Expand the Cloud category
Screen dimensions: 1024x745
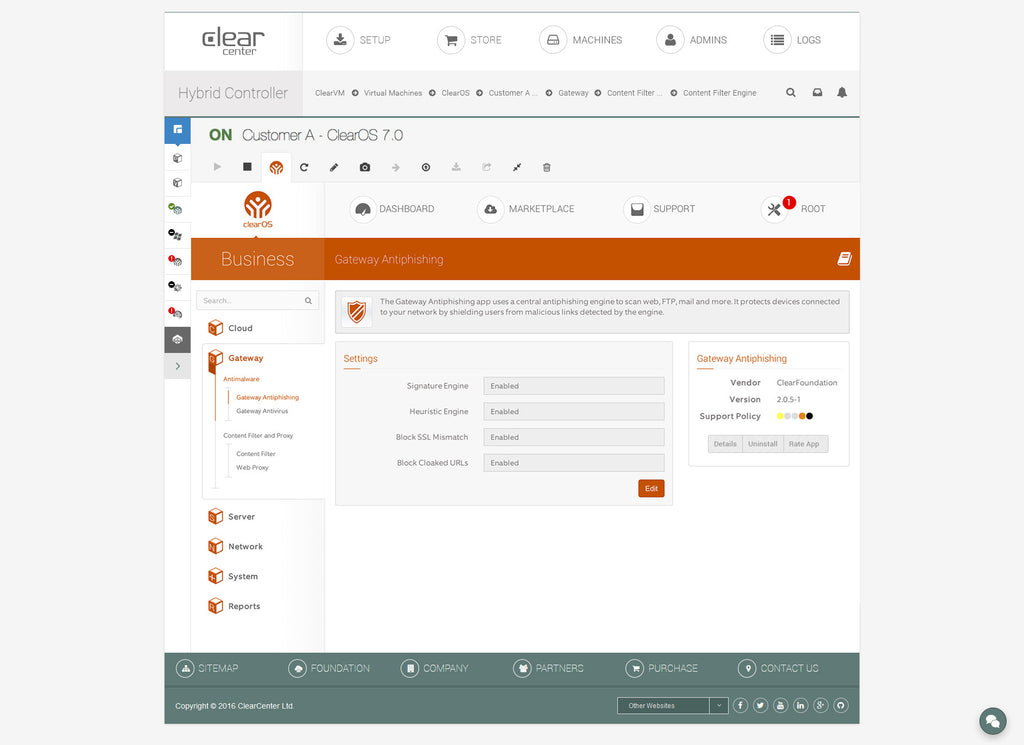click(230, 328)
